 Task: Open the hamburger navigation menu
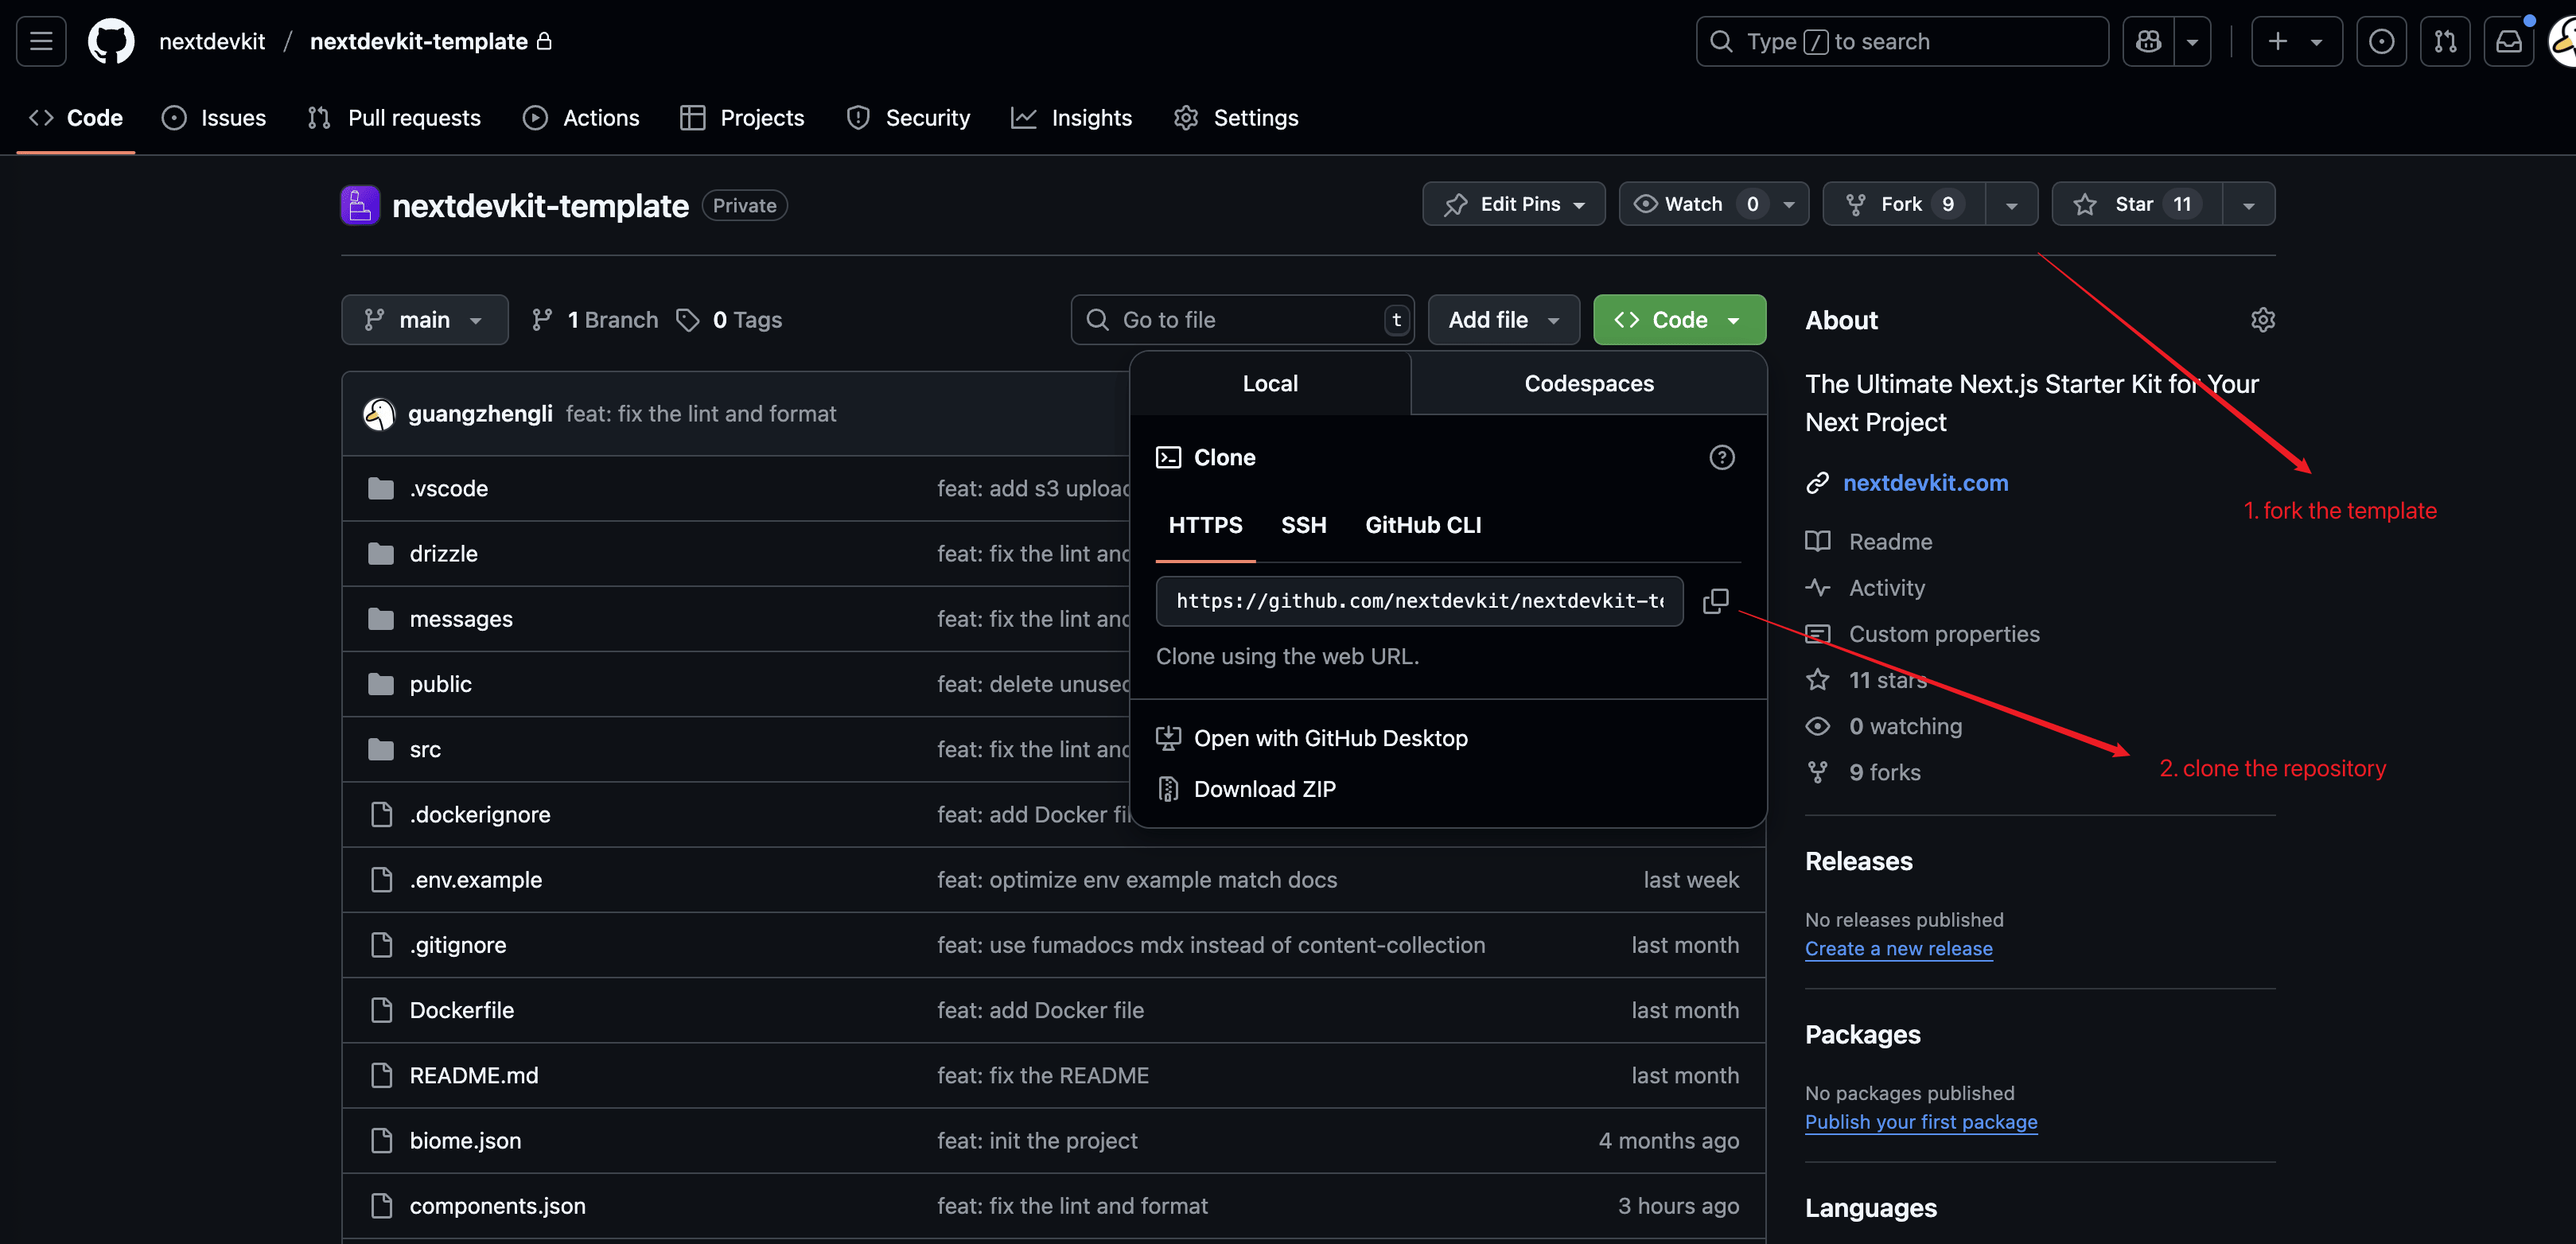(x=41, y=41)
